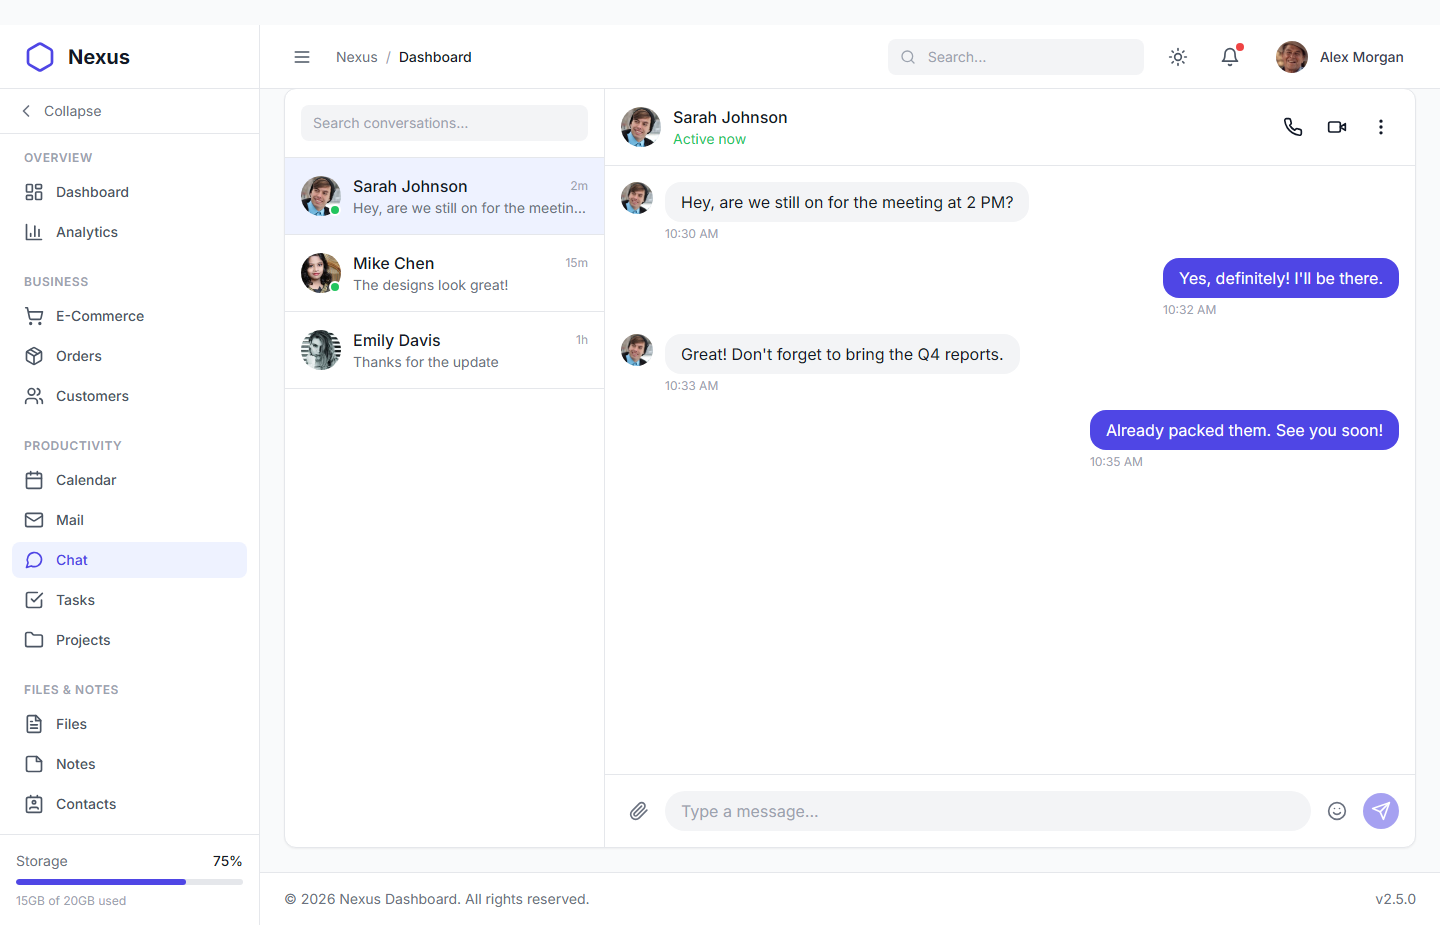Open chat more options menu
1440x925 pixels.
pos(1381,127)
